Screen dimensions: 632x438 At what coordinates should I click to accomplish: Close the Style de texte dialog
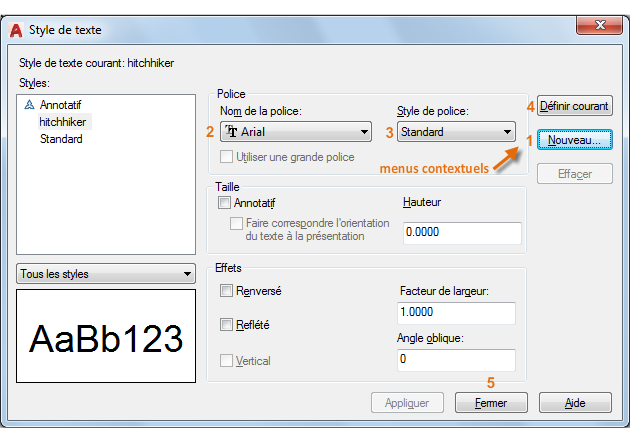click(x=601, y=25)
